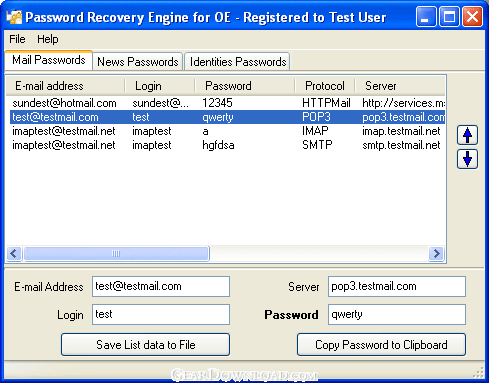Sort by Login column header

click(x=160, y=86)
